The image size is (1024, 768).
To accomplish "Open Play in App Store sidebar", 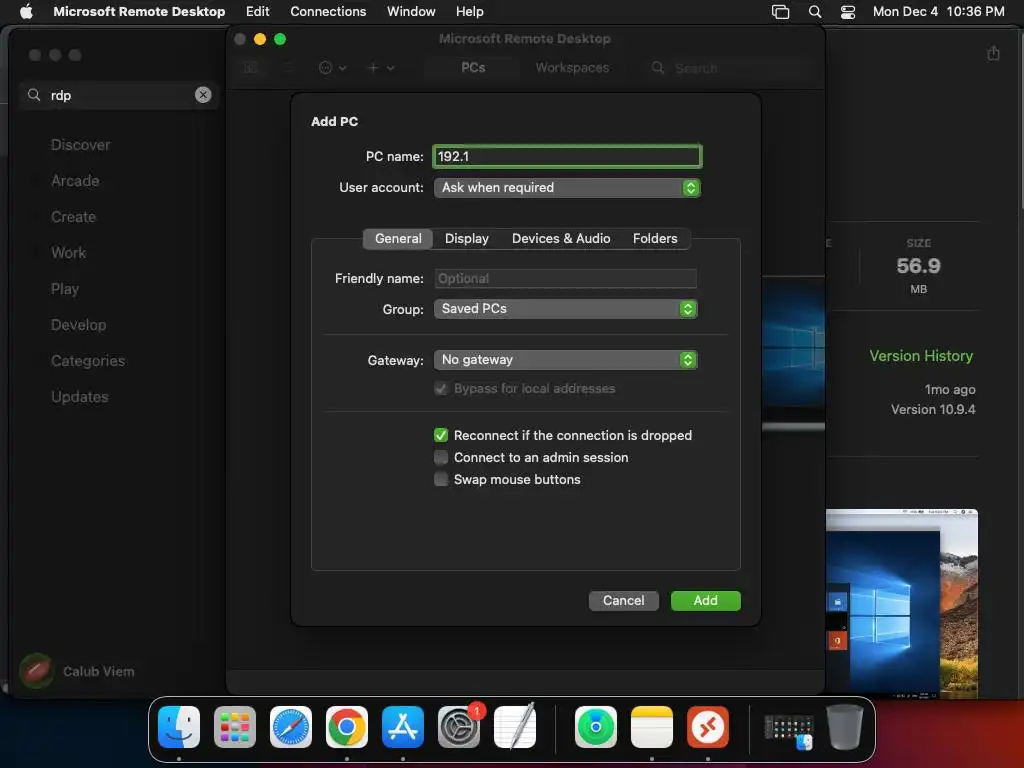I will [65, 289].
